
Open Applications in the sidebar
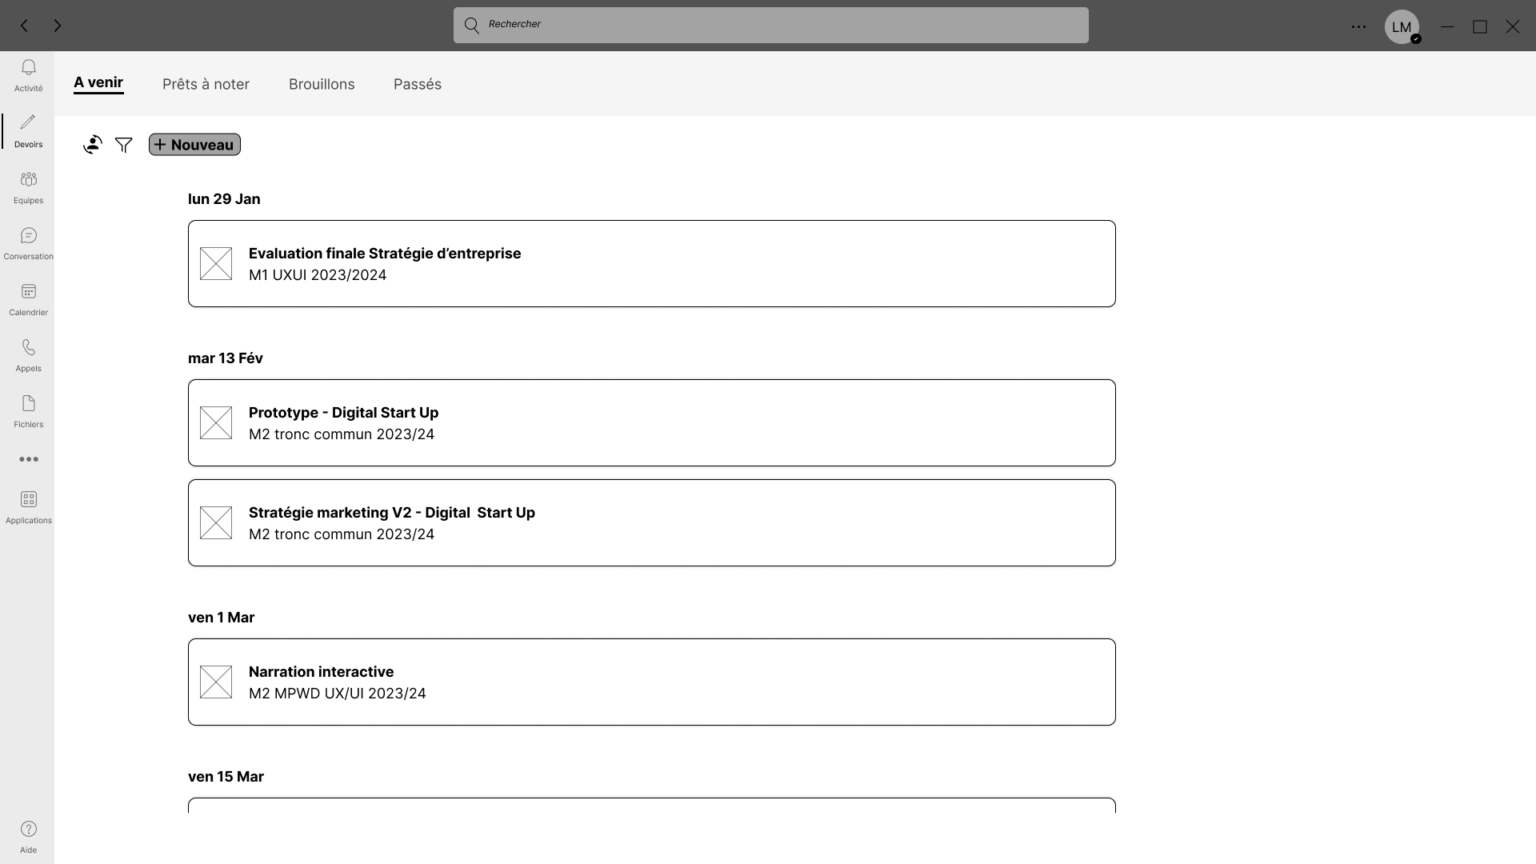pos(28,500)
